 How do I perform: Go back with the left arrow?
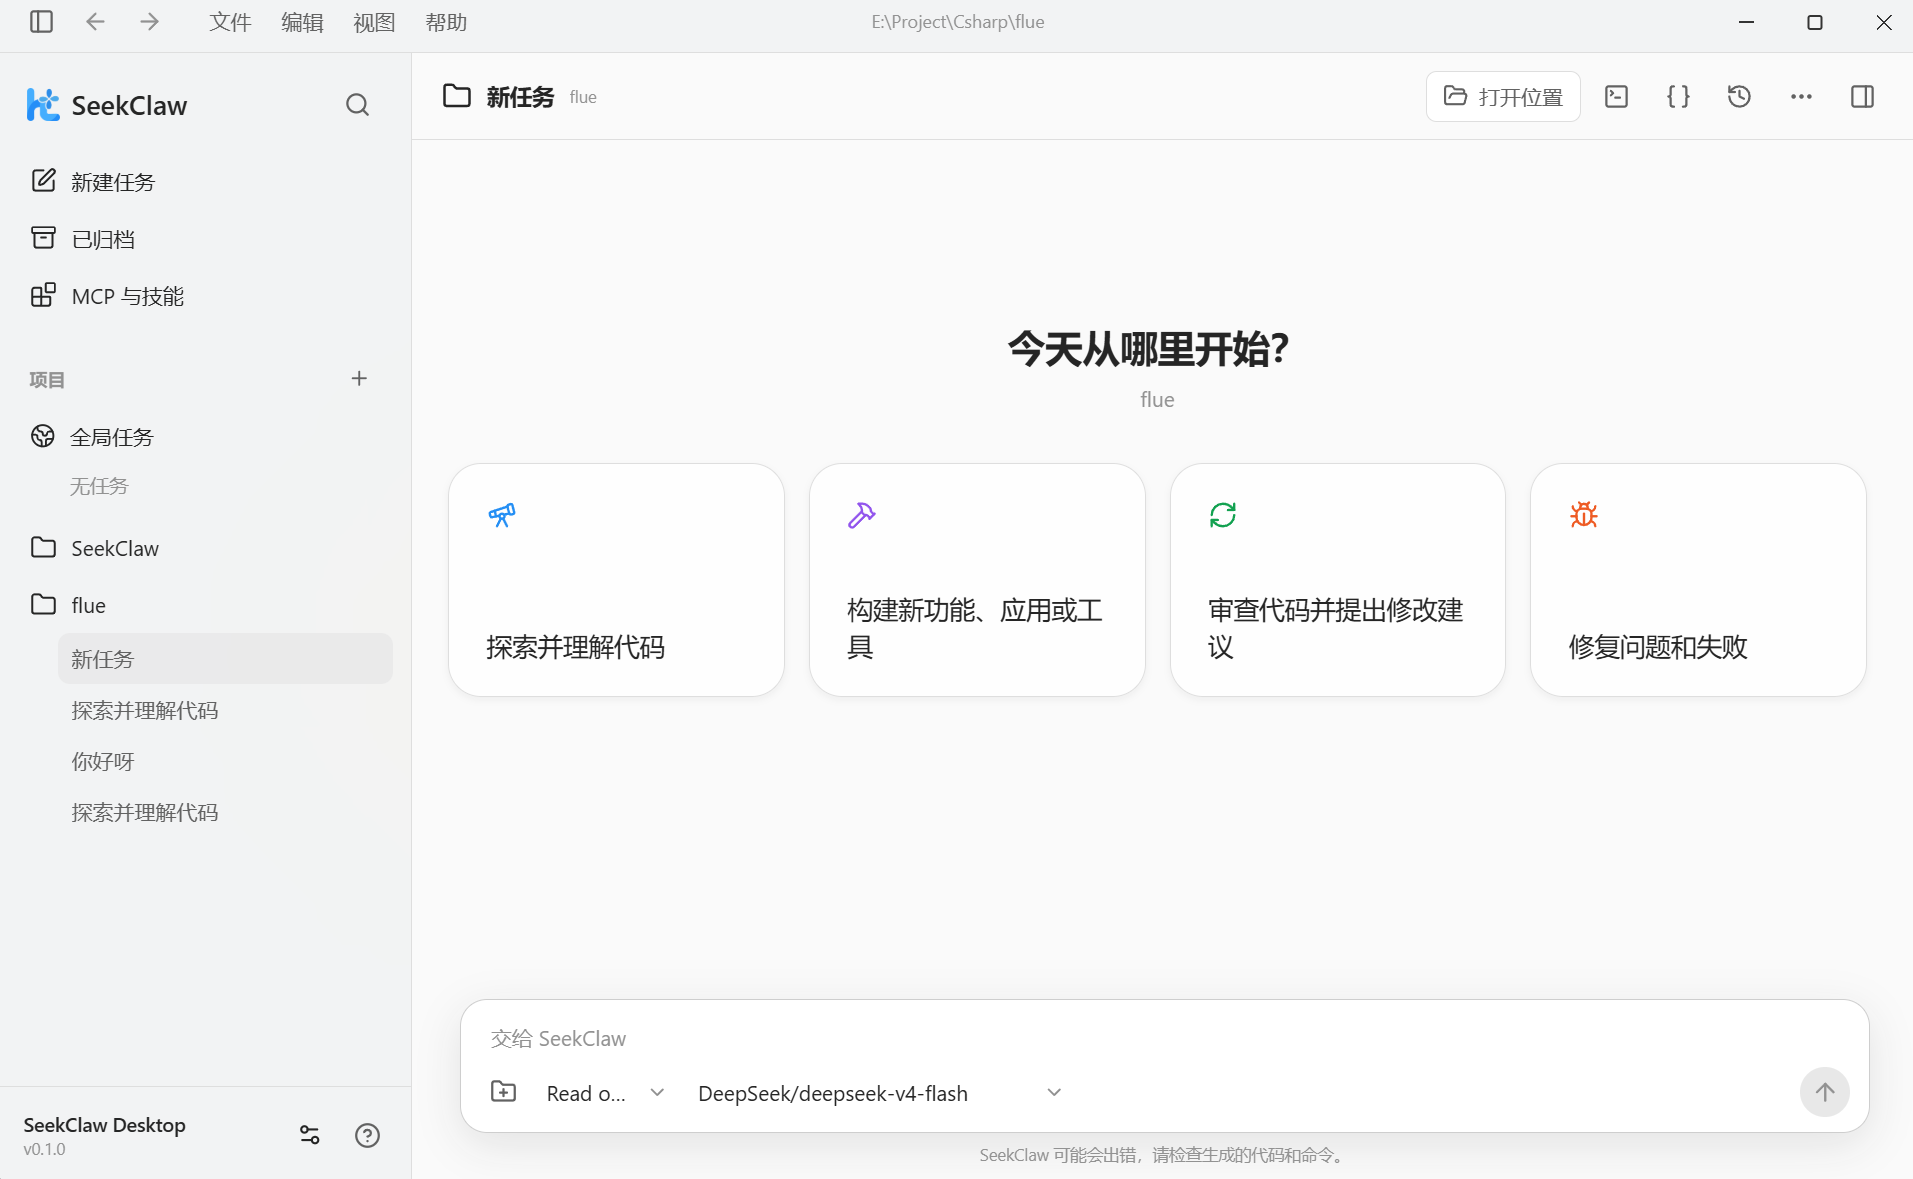click(x=95, y=22)
